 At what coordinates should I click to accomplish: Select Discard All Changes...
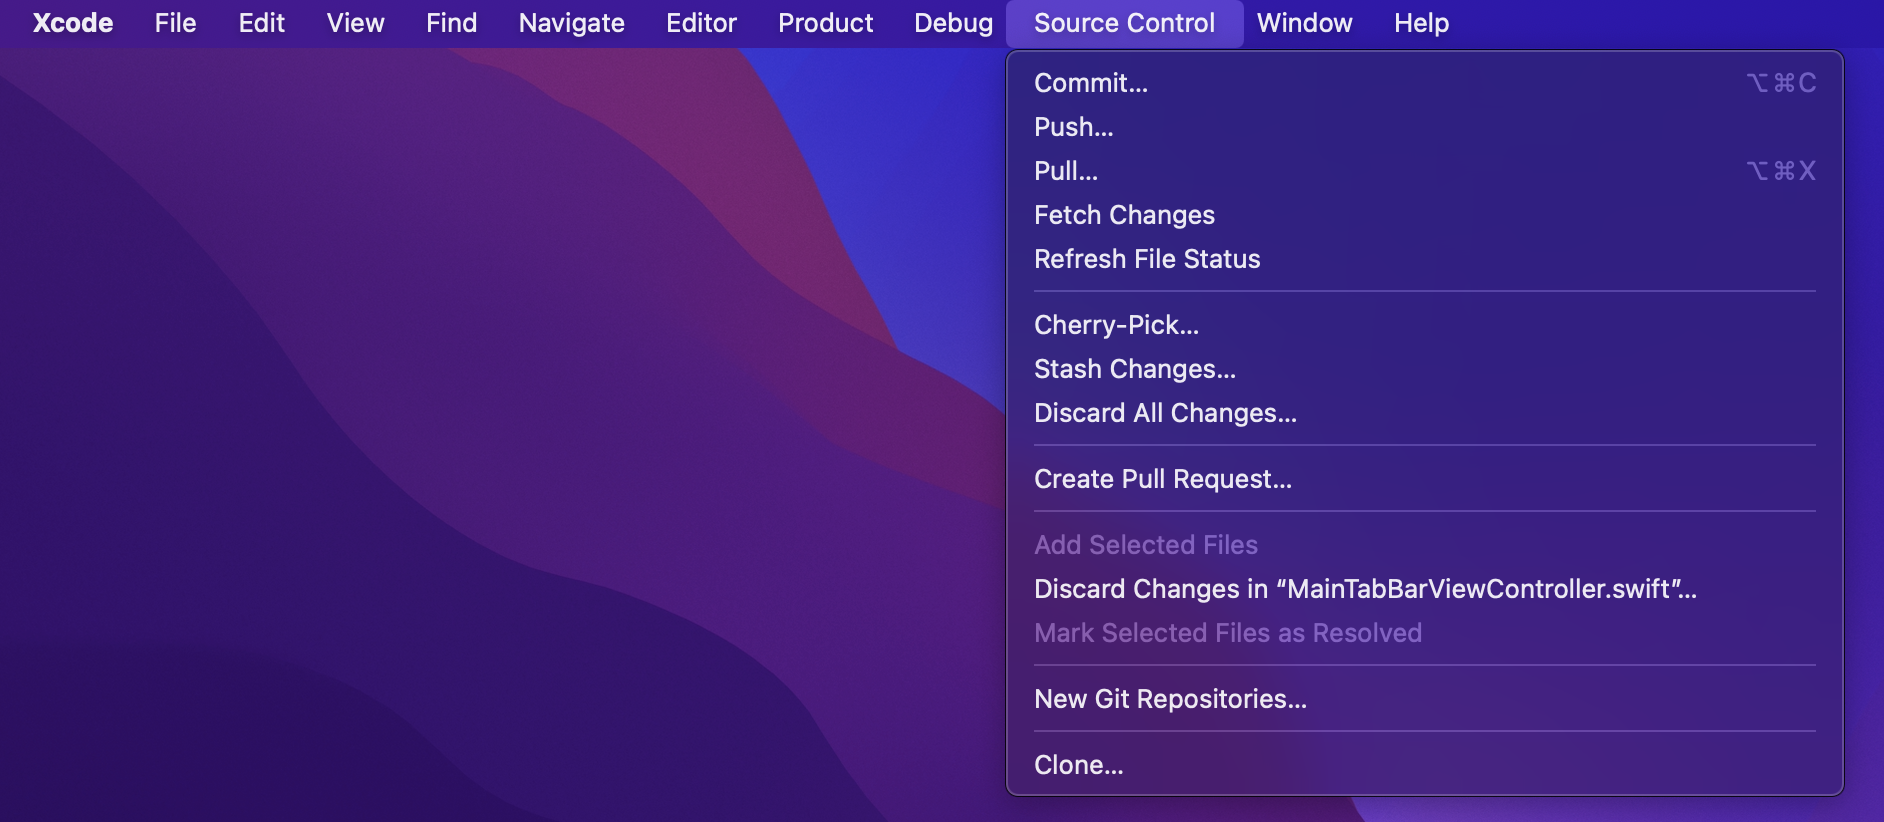click(x=1424, y=413)
